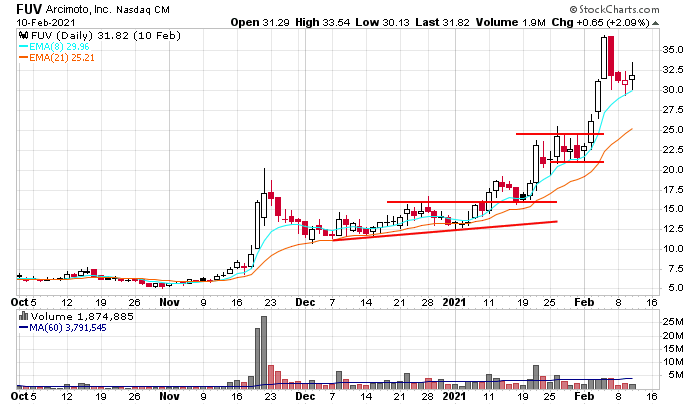Click the Chg +0.65 (+2.09%) value
The height and width of the screenshot is (405, 700).
(600, 22)
